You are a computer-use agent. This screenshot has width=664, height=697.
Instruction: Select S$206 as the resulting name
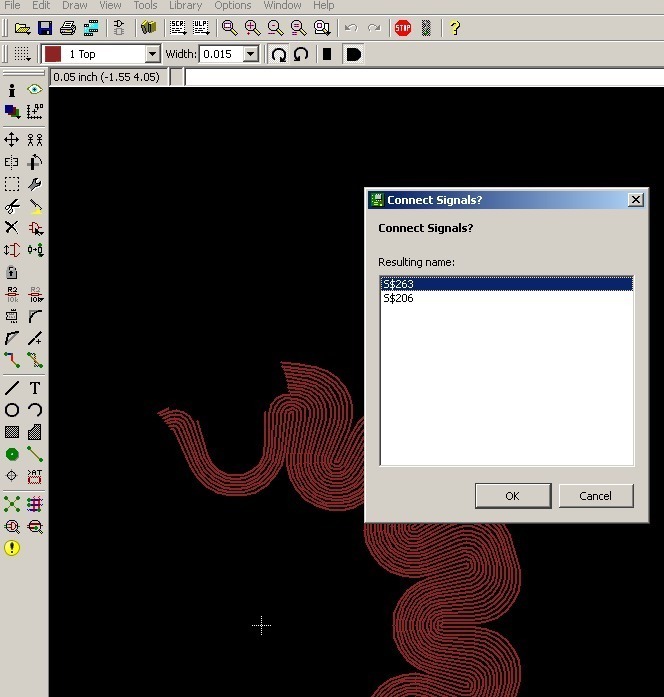[399, 298]
